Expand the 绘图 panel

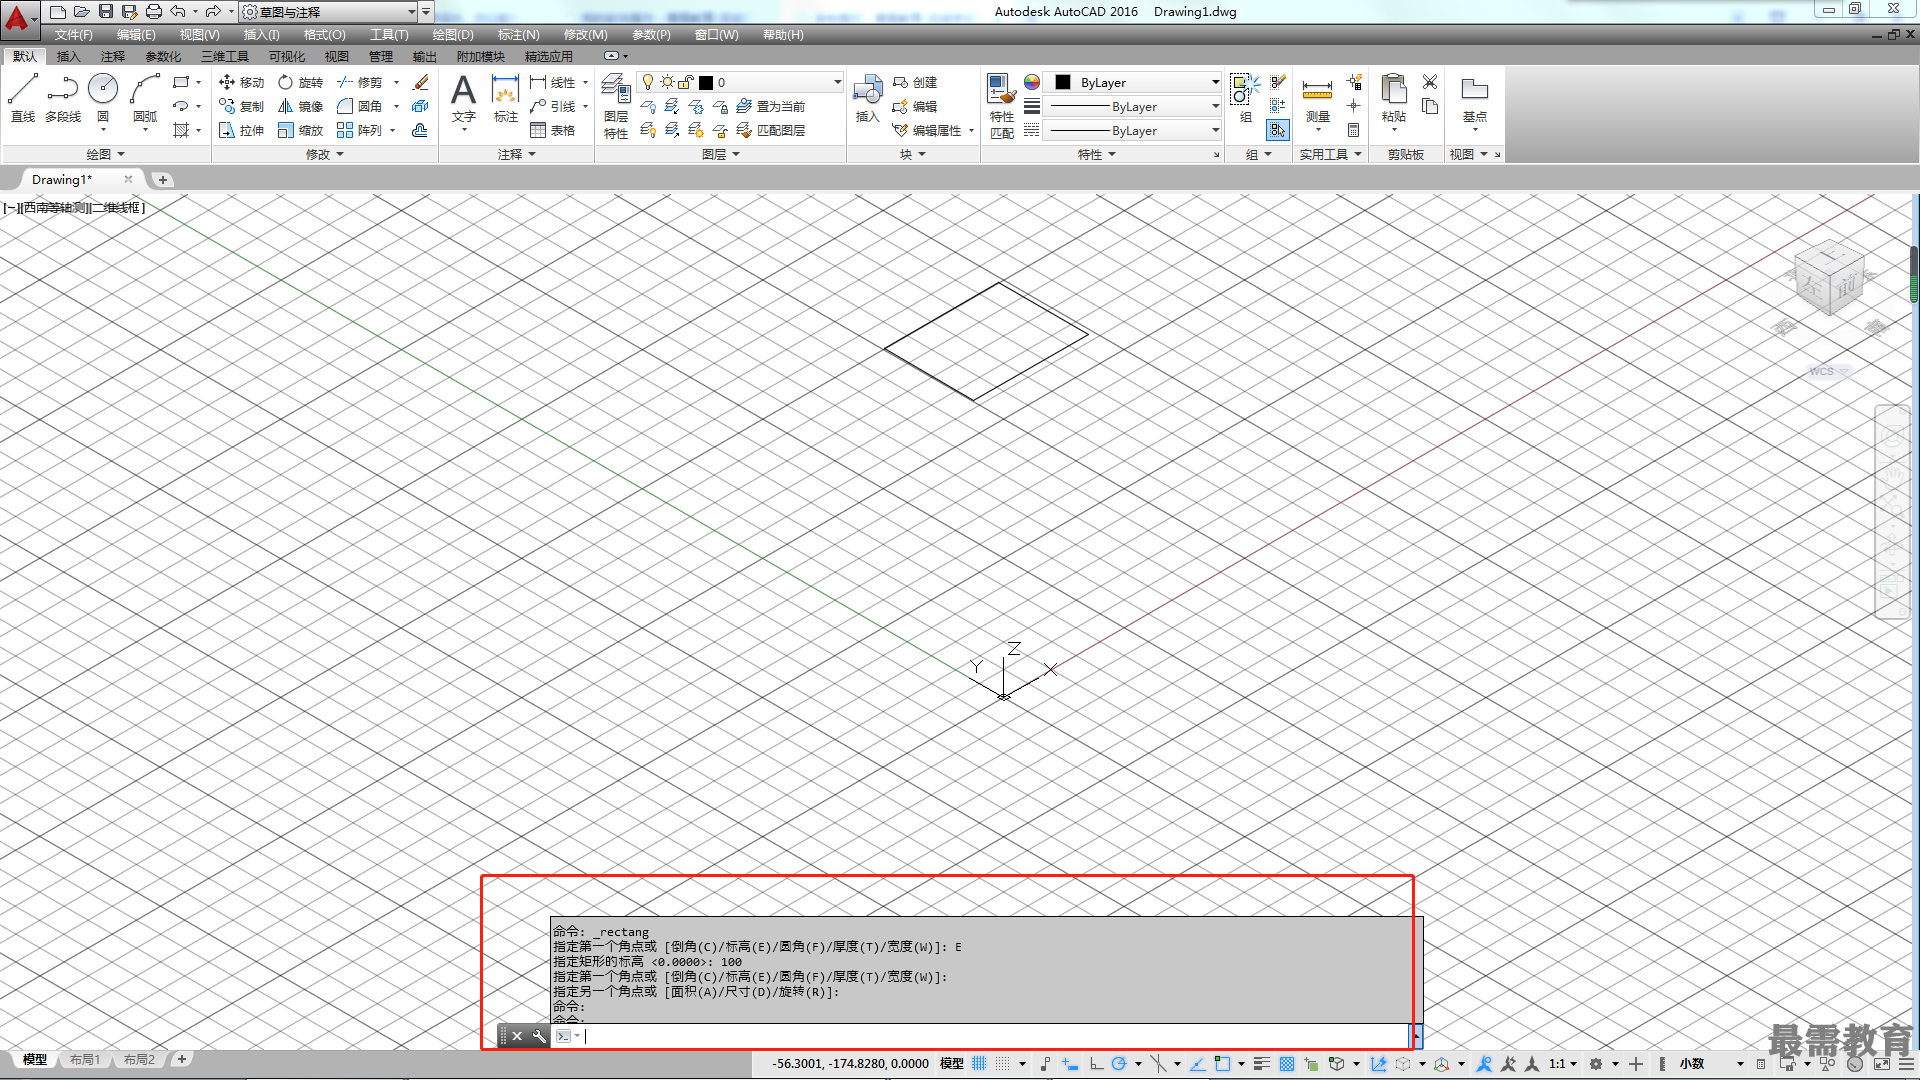[x=105, y=154]
